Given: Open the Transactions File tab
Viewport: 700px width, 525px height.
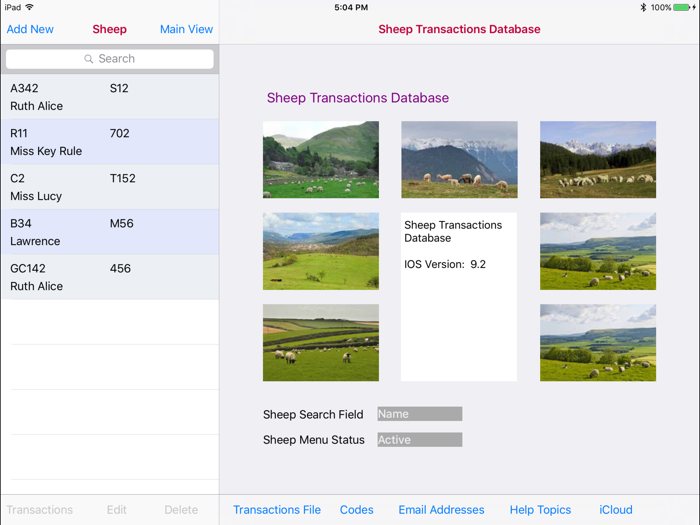Looking at the screenshot, I should pos(277,510).
